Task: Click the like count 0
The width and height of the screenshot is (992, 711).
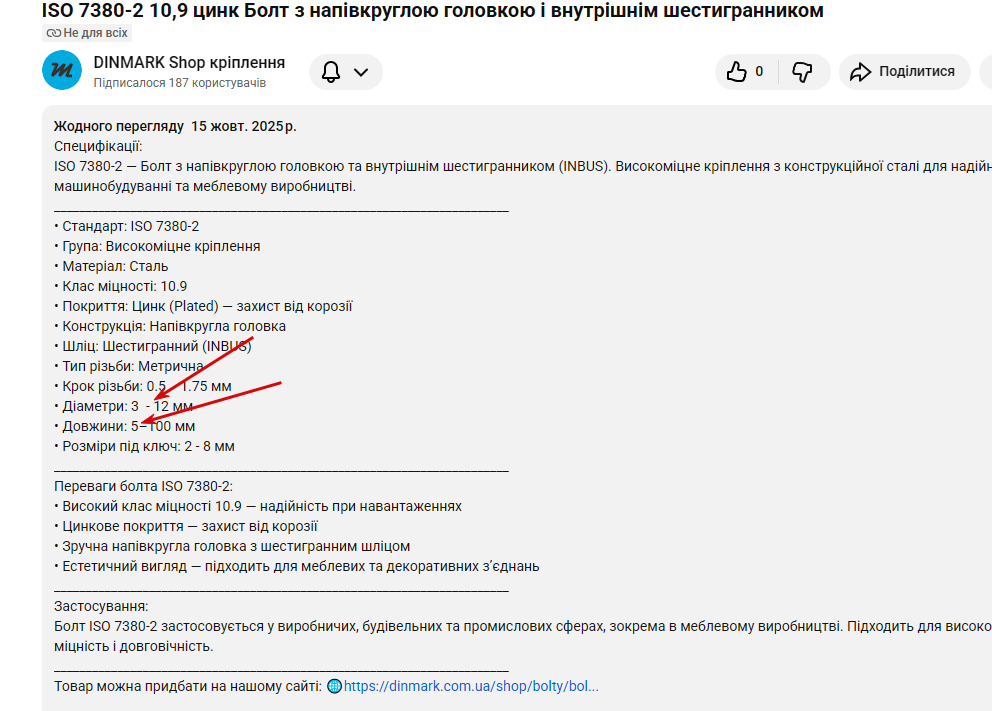Action: tap(759, 71)
